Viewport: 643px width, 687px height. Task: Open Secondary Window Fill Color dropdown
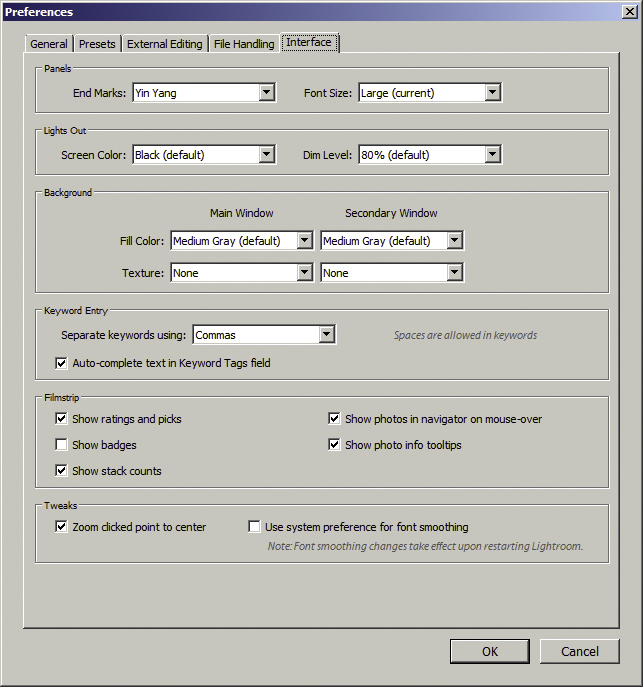tap(392, 241)
